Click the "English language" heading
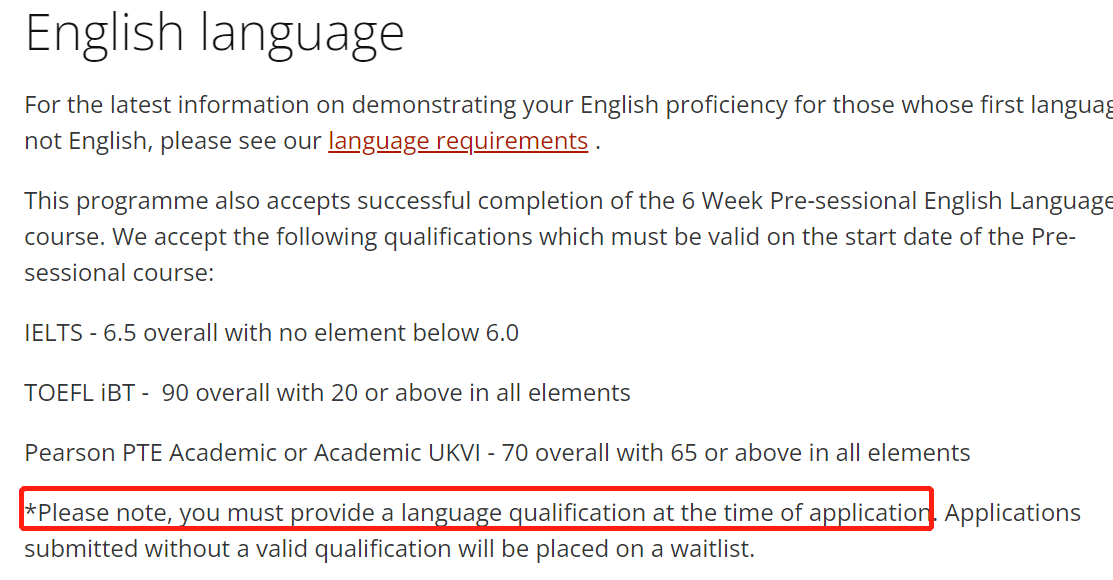Viewport: 1113px width, 580px height. pyautogui.click(x=214, y=32)
